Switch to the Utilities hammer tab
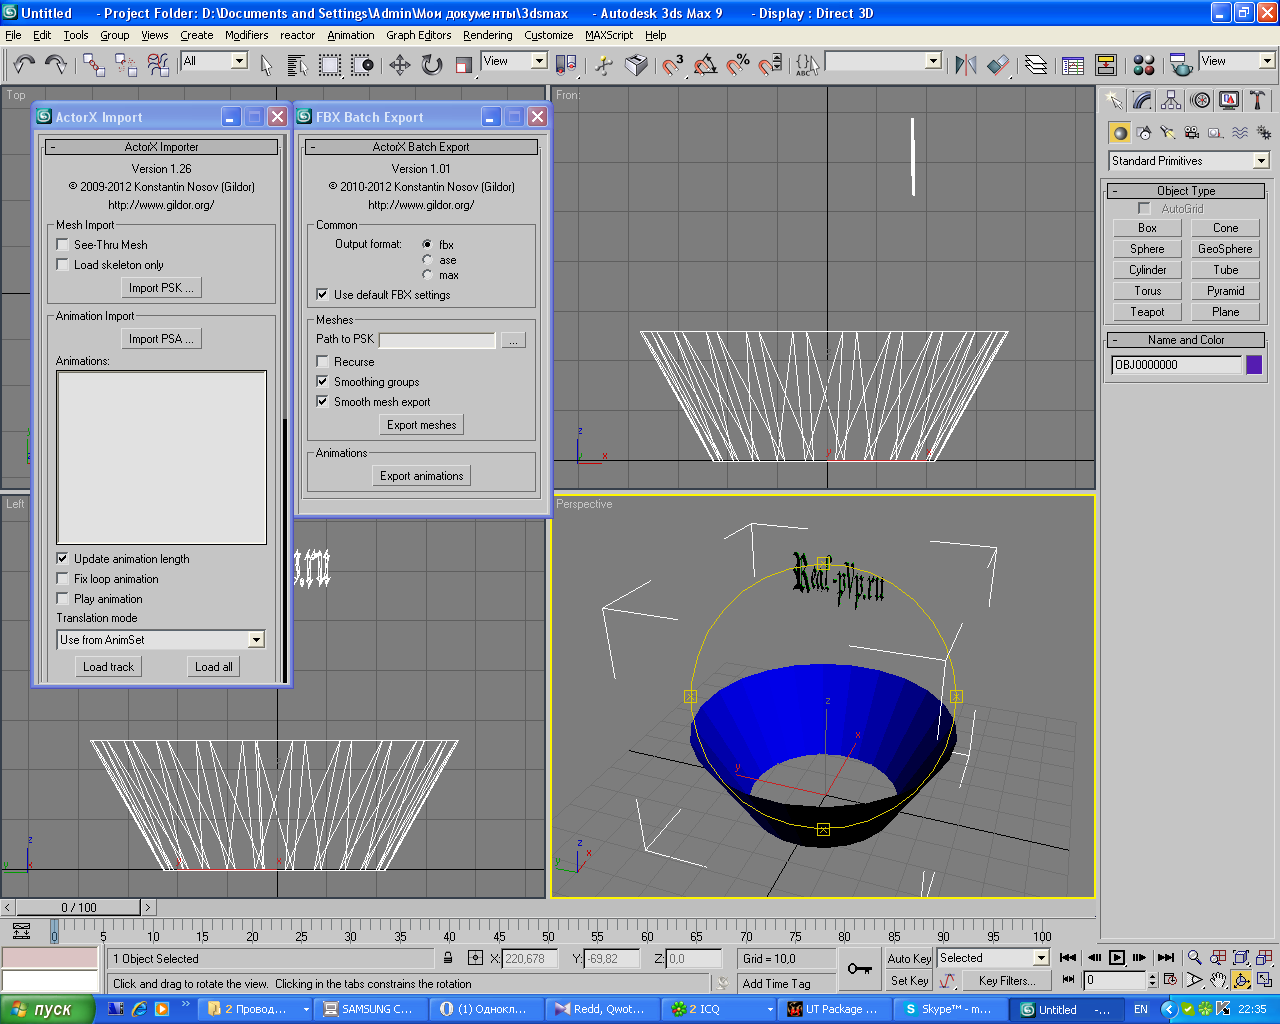This screenshot has height=1024, width=1280. pyautogui.click(x=1257, y=100)
